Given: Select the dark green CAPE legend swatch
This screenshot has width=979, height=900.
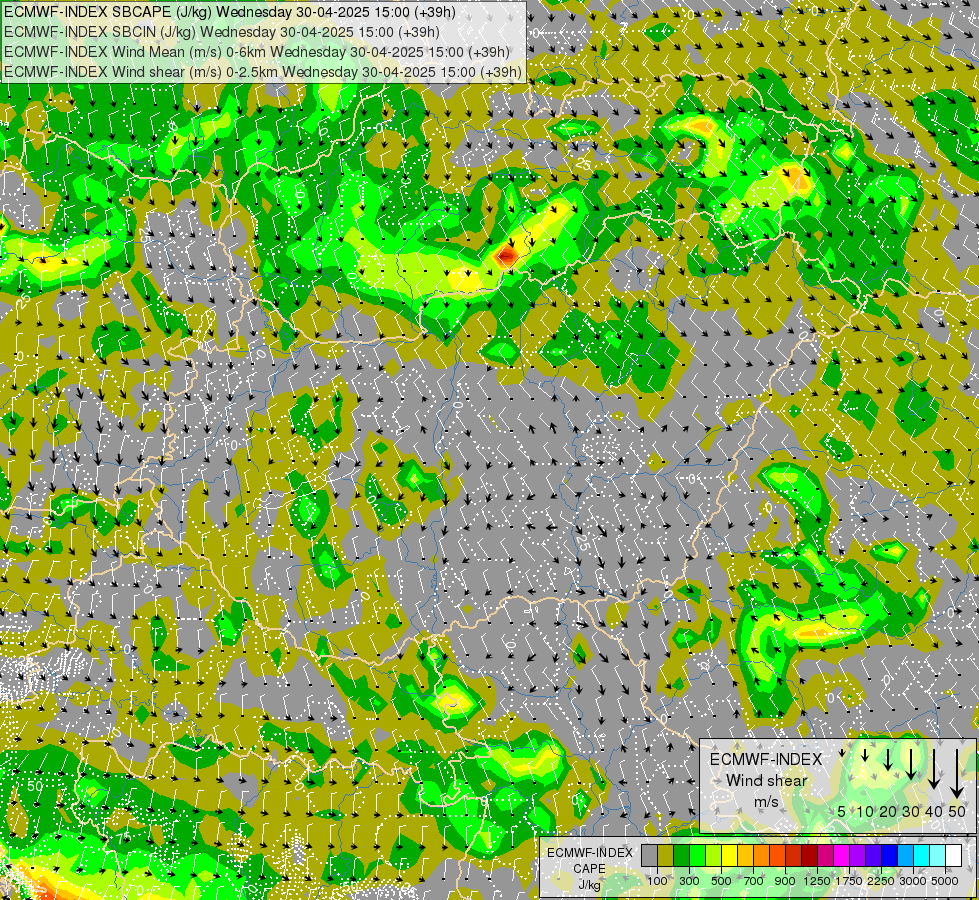Looking at the screenshot, I should coord(682,855).
